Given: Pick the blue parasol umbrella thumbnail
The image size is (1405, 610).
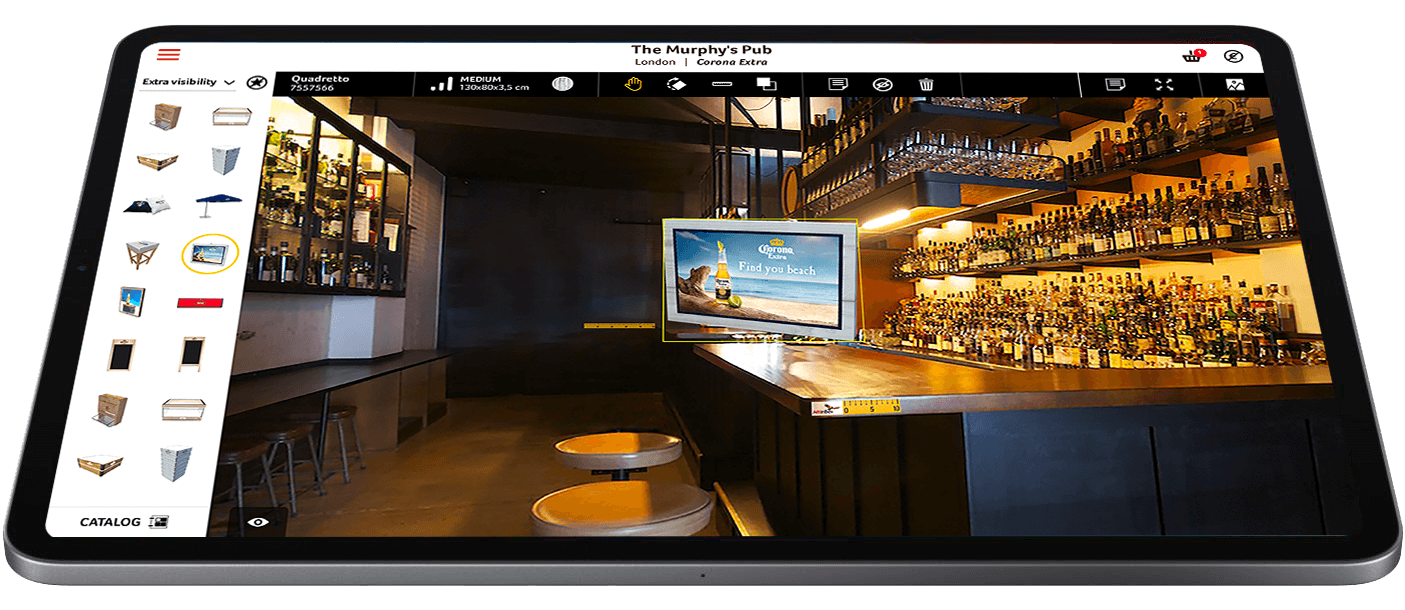Looking at the screenshot, I should click(219, 206).
